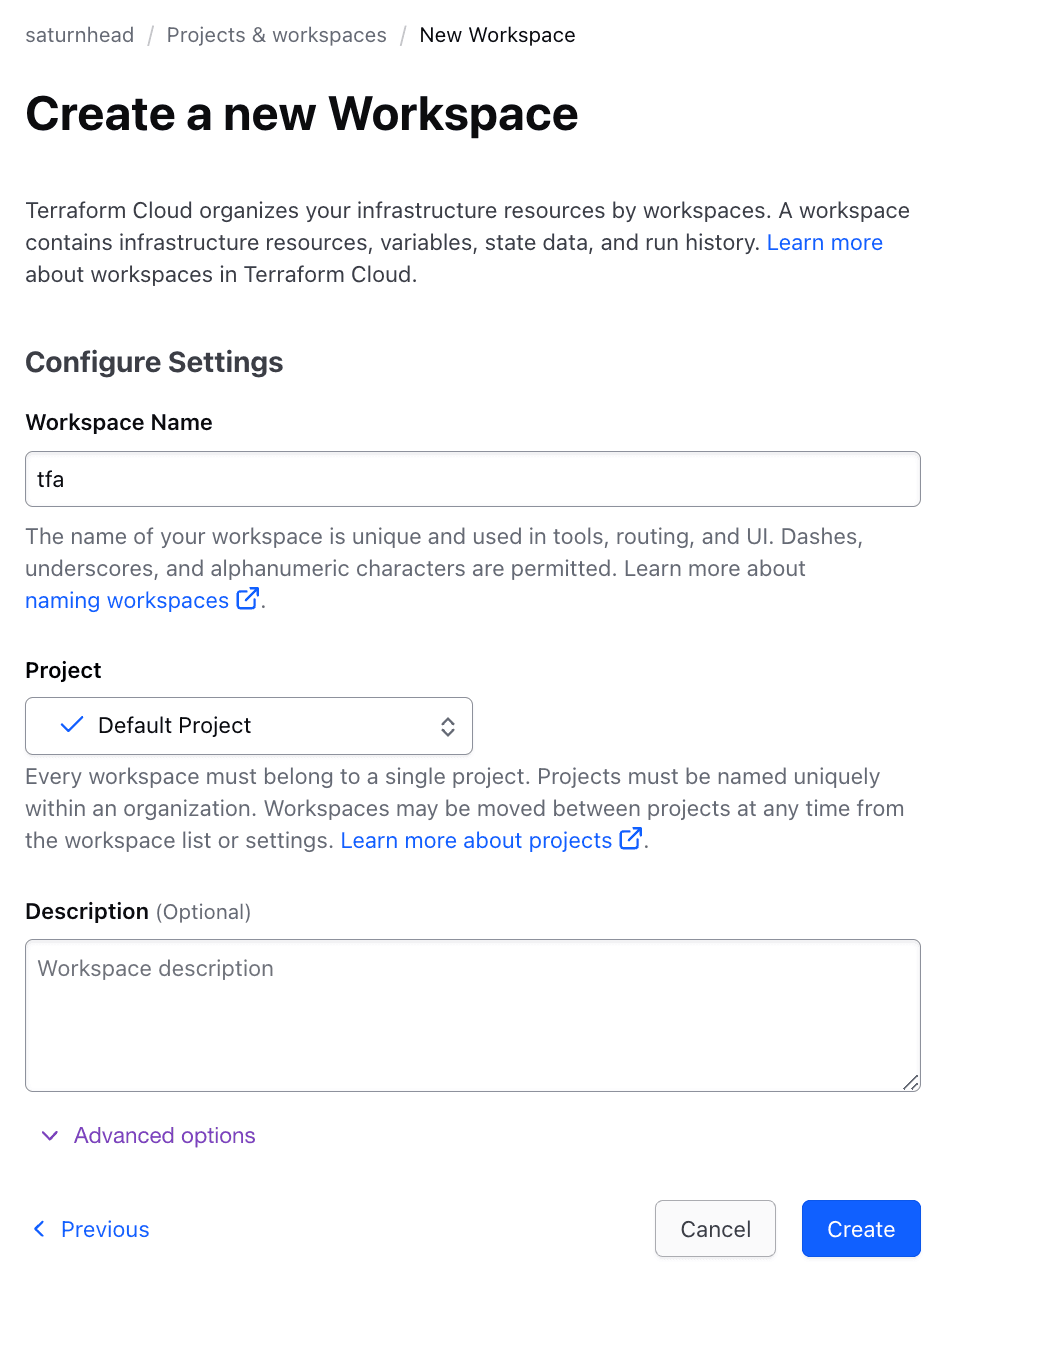
Task: Select the saturnhead organization breadcrumb
Action: tap(79, 35)
